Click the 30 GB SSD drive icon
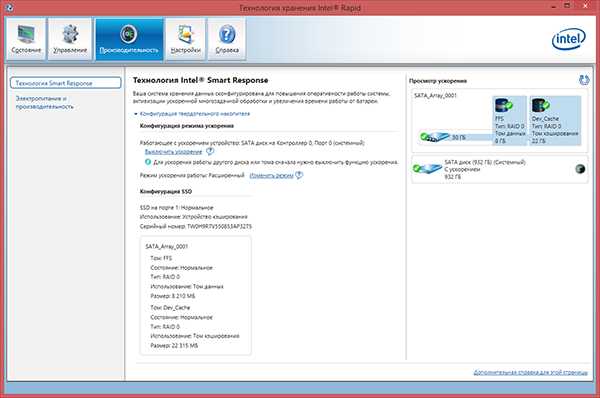The height and width of the screenshot is (398, 600). click(x=435, y=137)
